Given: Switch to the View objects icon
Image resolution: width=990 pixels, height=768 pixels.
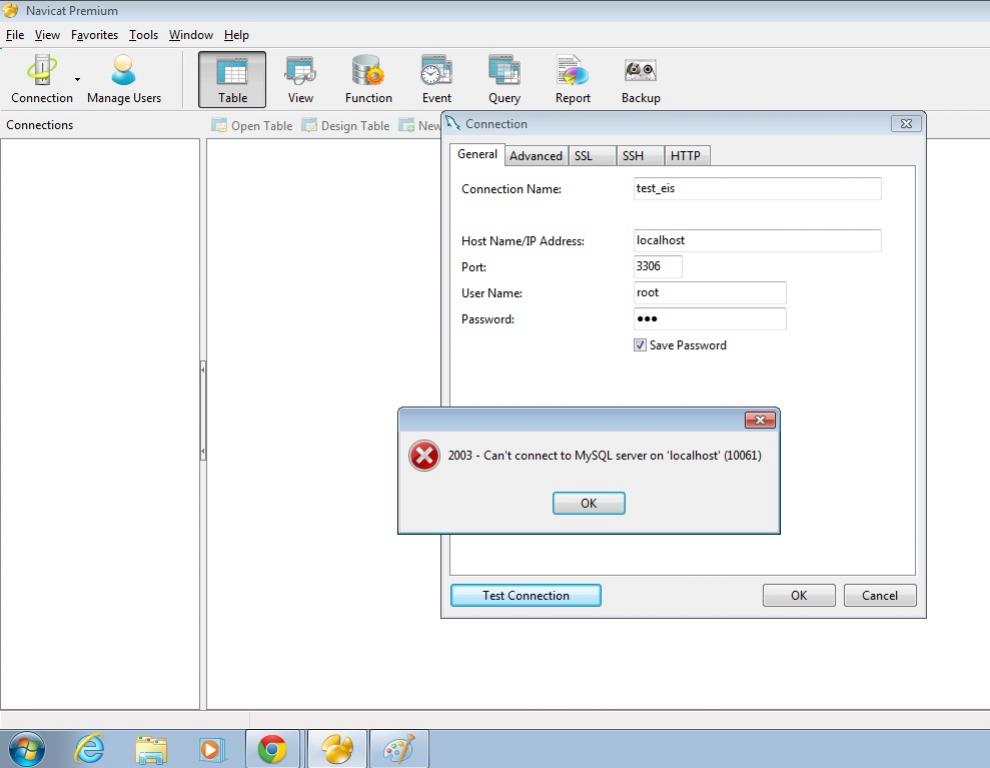Looking at the screenshot, I should coord(301,79).
